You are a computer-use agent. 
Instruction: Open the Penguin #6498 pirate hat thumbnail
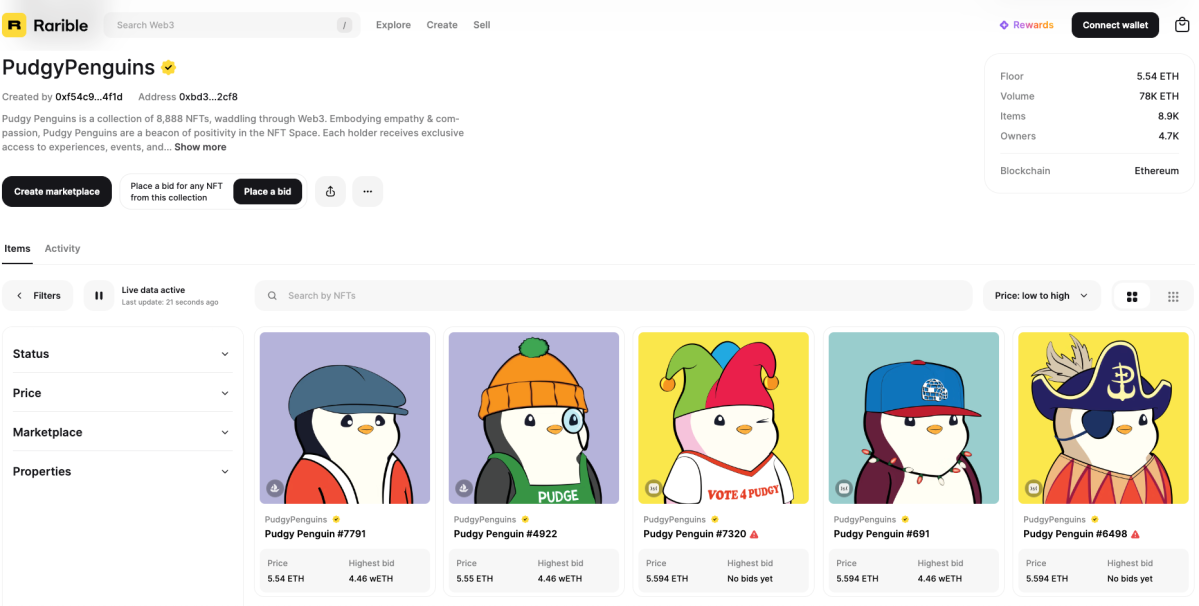coord(1103,418)
